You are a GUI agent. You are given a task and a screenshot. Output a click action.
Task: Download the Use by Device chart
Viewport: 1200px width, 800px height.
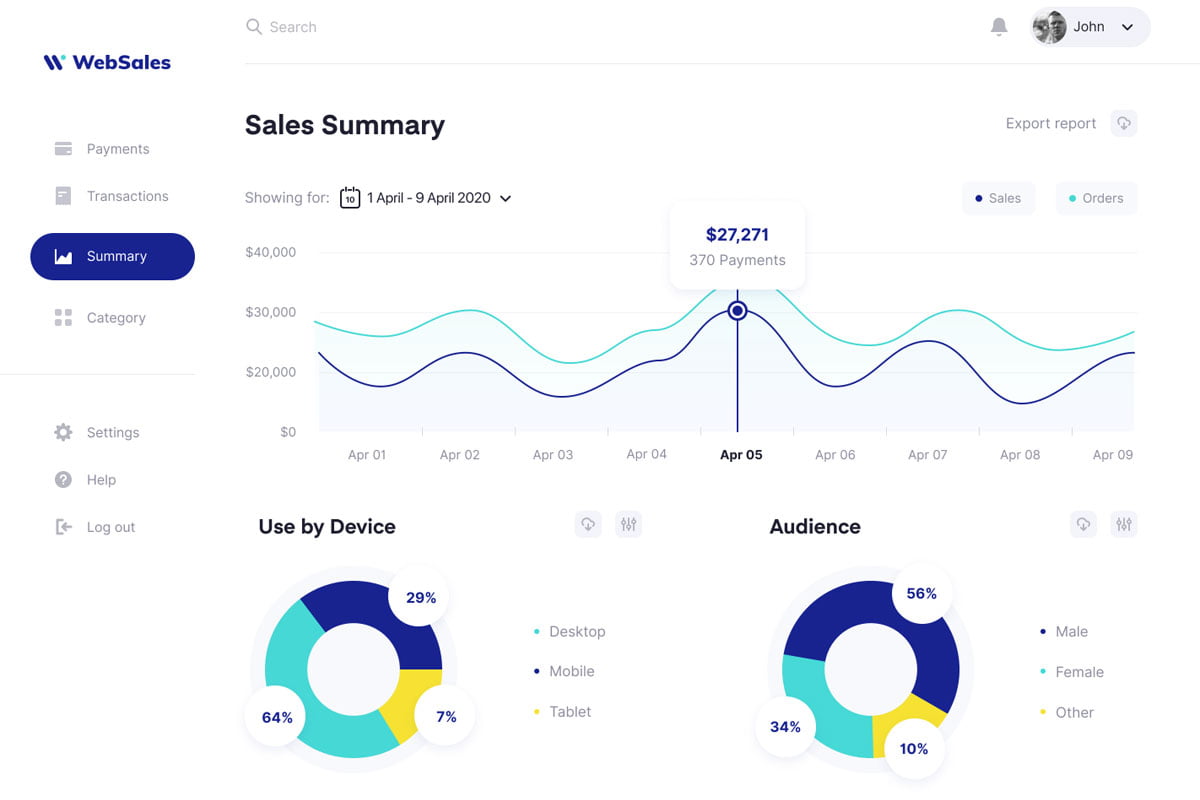(588, 524)
